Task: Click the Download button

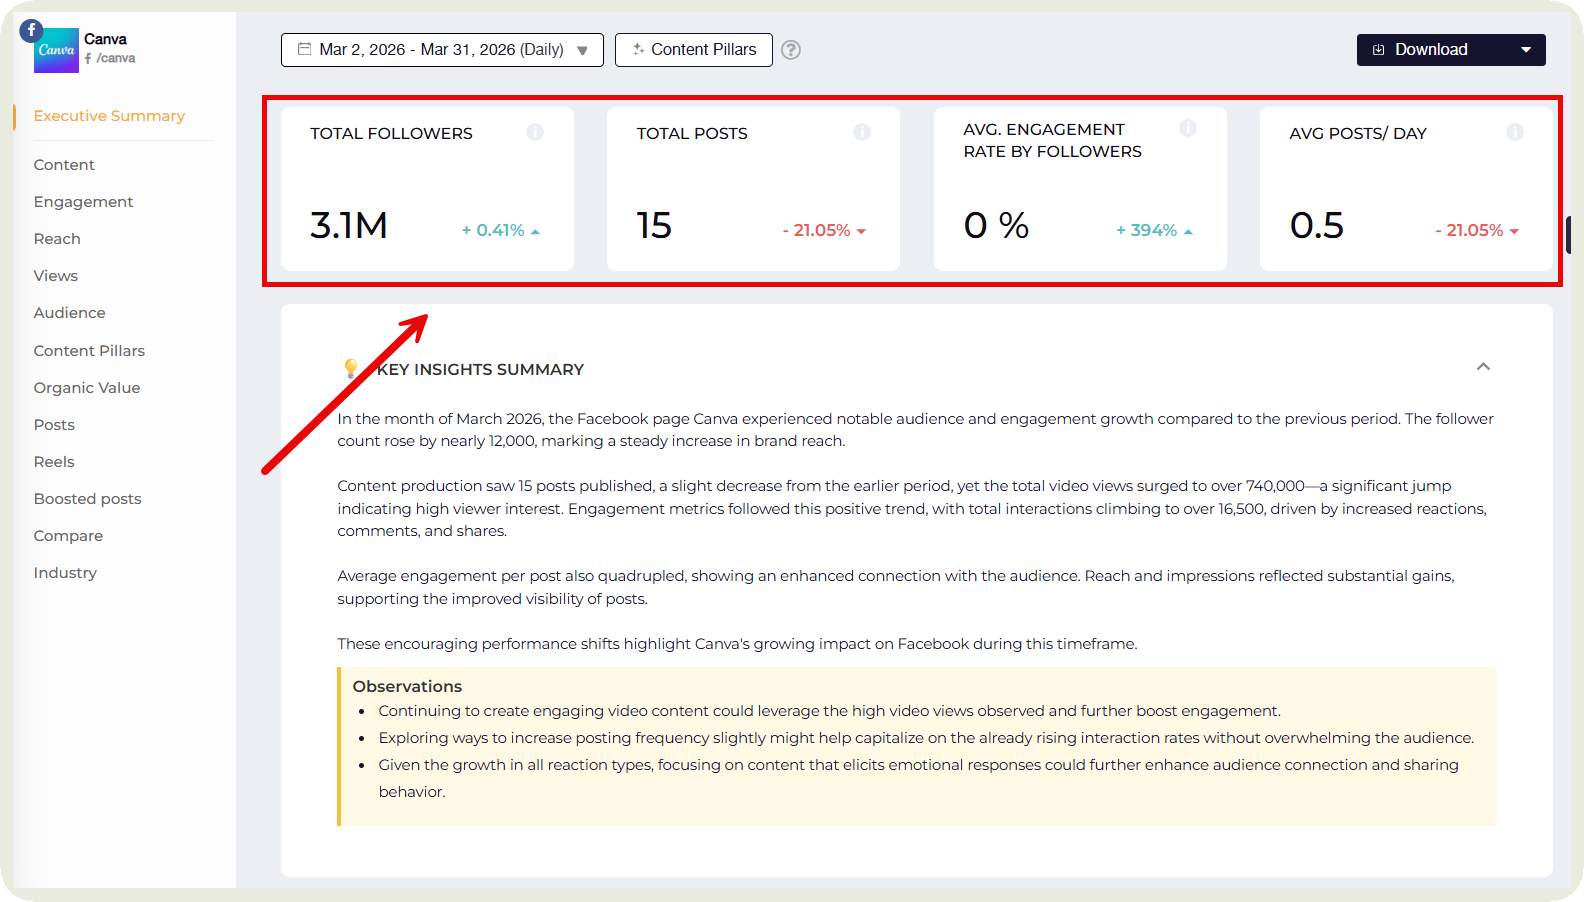Action: [1451, 50]
